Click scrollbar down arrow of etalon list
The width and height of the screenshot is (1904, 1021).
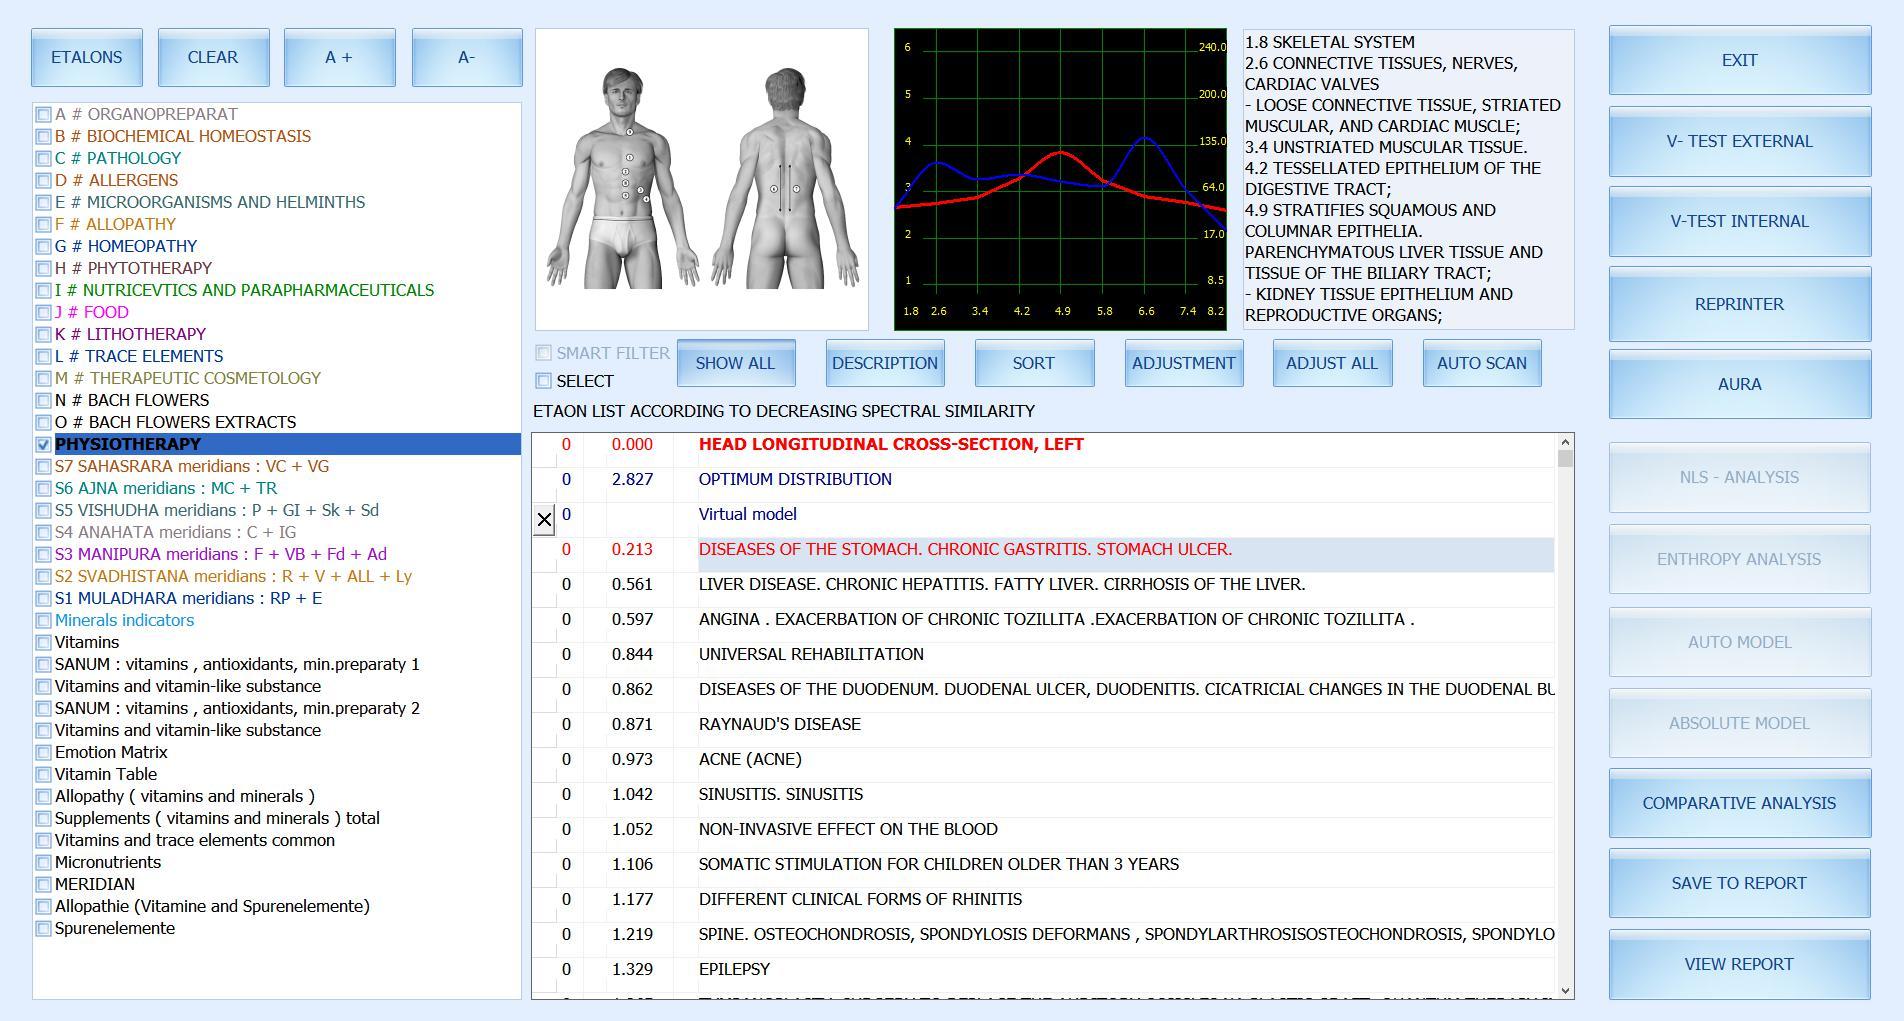point(1565,990)
